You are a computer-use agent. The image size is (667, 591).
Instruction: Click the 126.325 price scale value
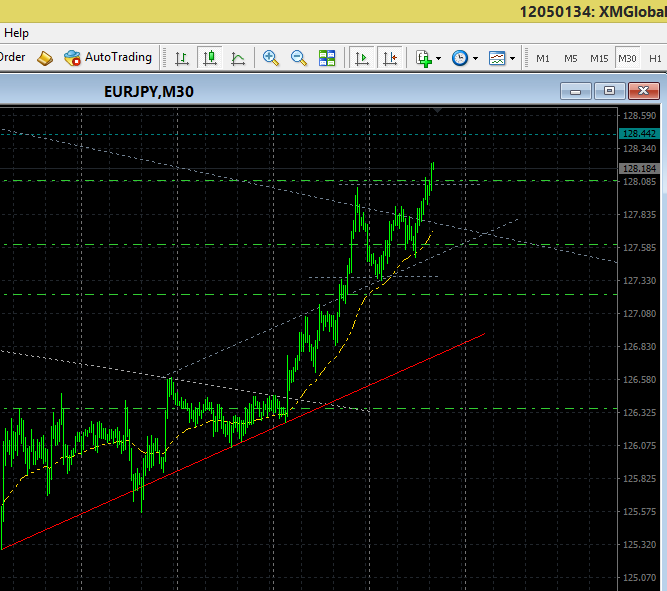coord(639,412)
